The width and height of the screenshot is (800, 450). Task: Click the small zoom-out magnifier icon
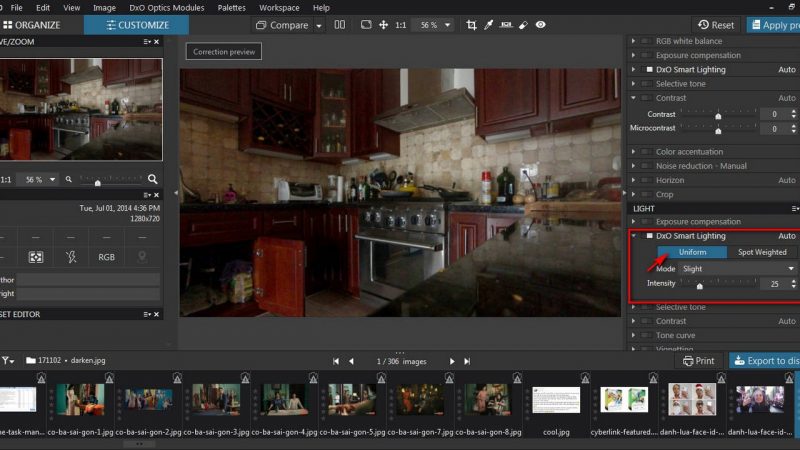(68, 179)
